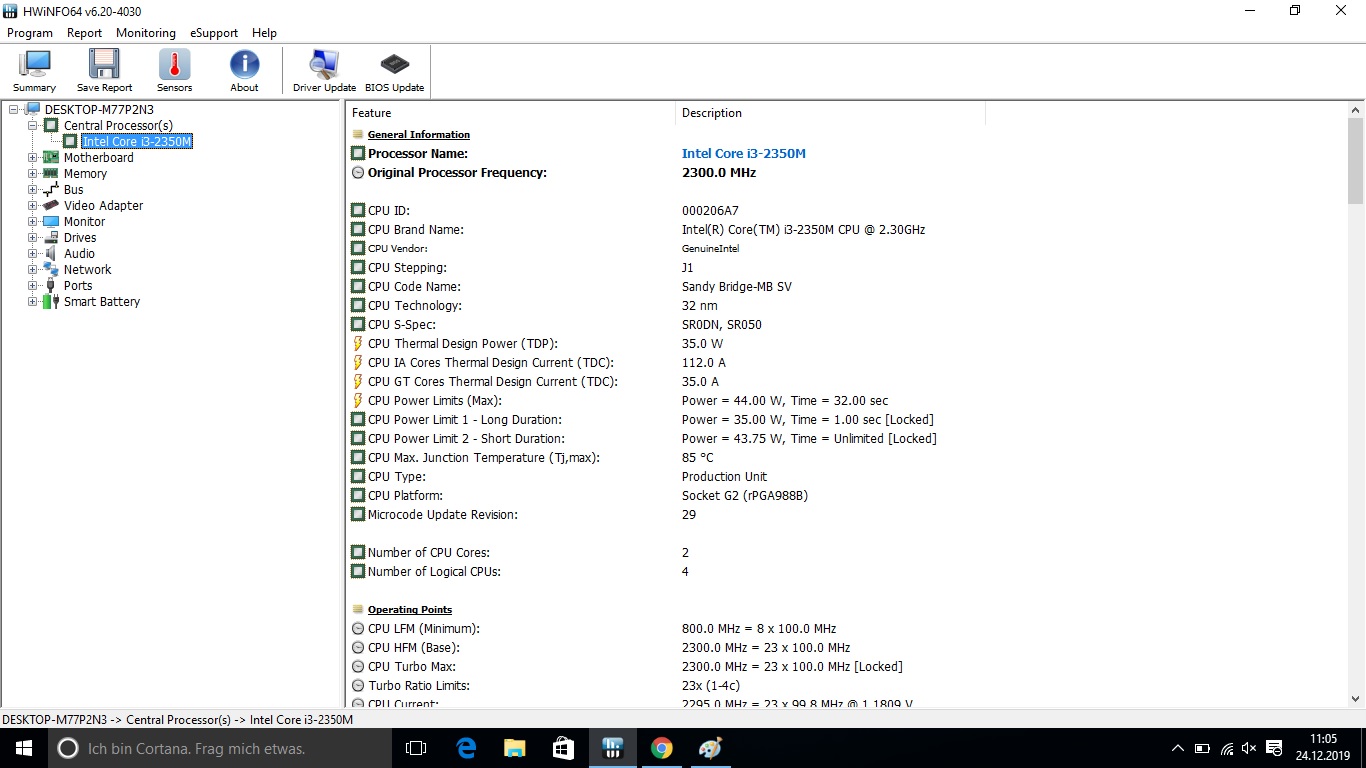Launch Microsoft Edge from taskbar
This screenshot has height=768, width=1366.
pos(466,748)
